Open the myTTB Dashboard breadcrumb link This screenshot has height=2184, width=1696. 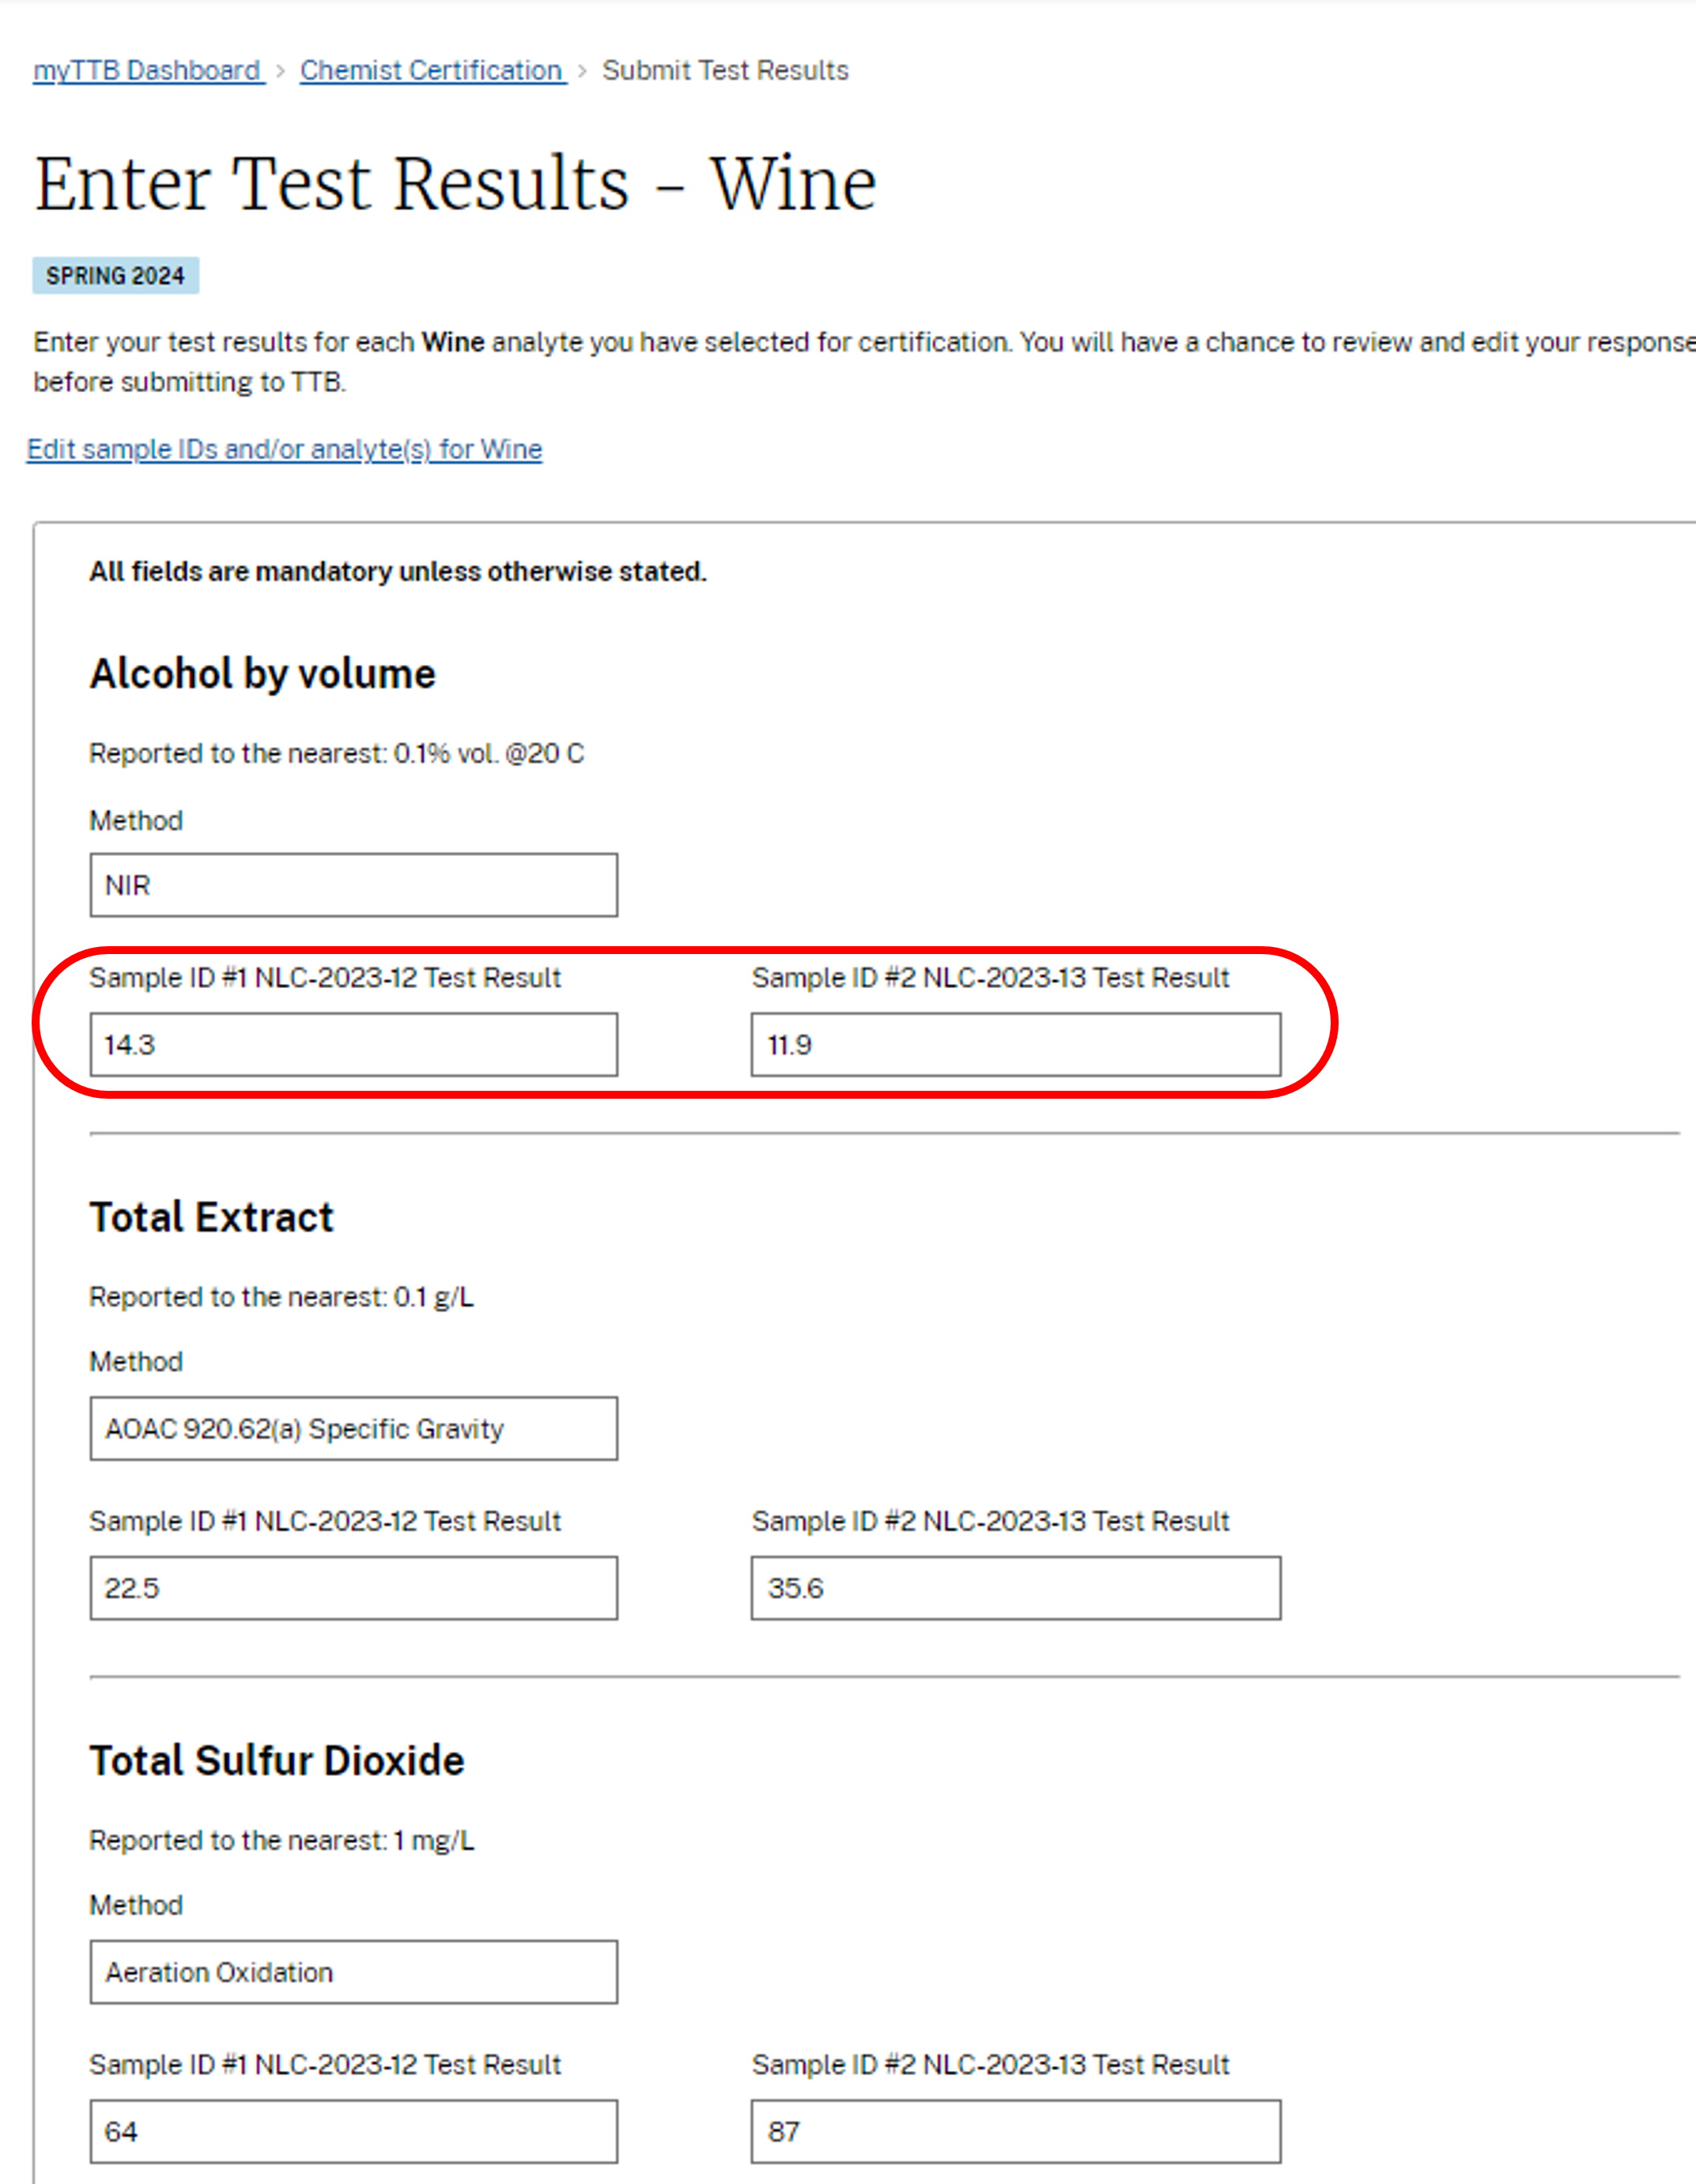pyautogui.click(x=148, y=71)
